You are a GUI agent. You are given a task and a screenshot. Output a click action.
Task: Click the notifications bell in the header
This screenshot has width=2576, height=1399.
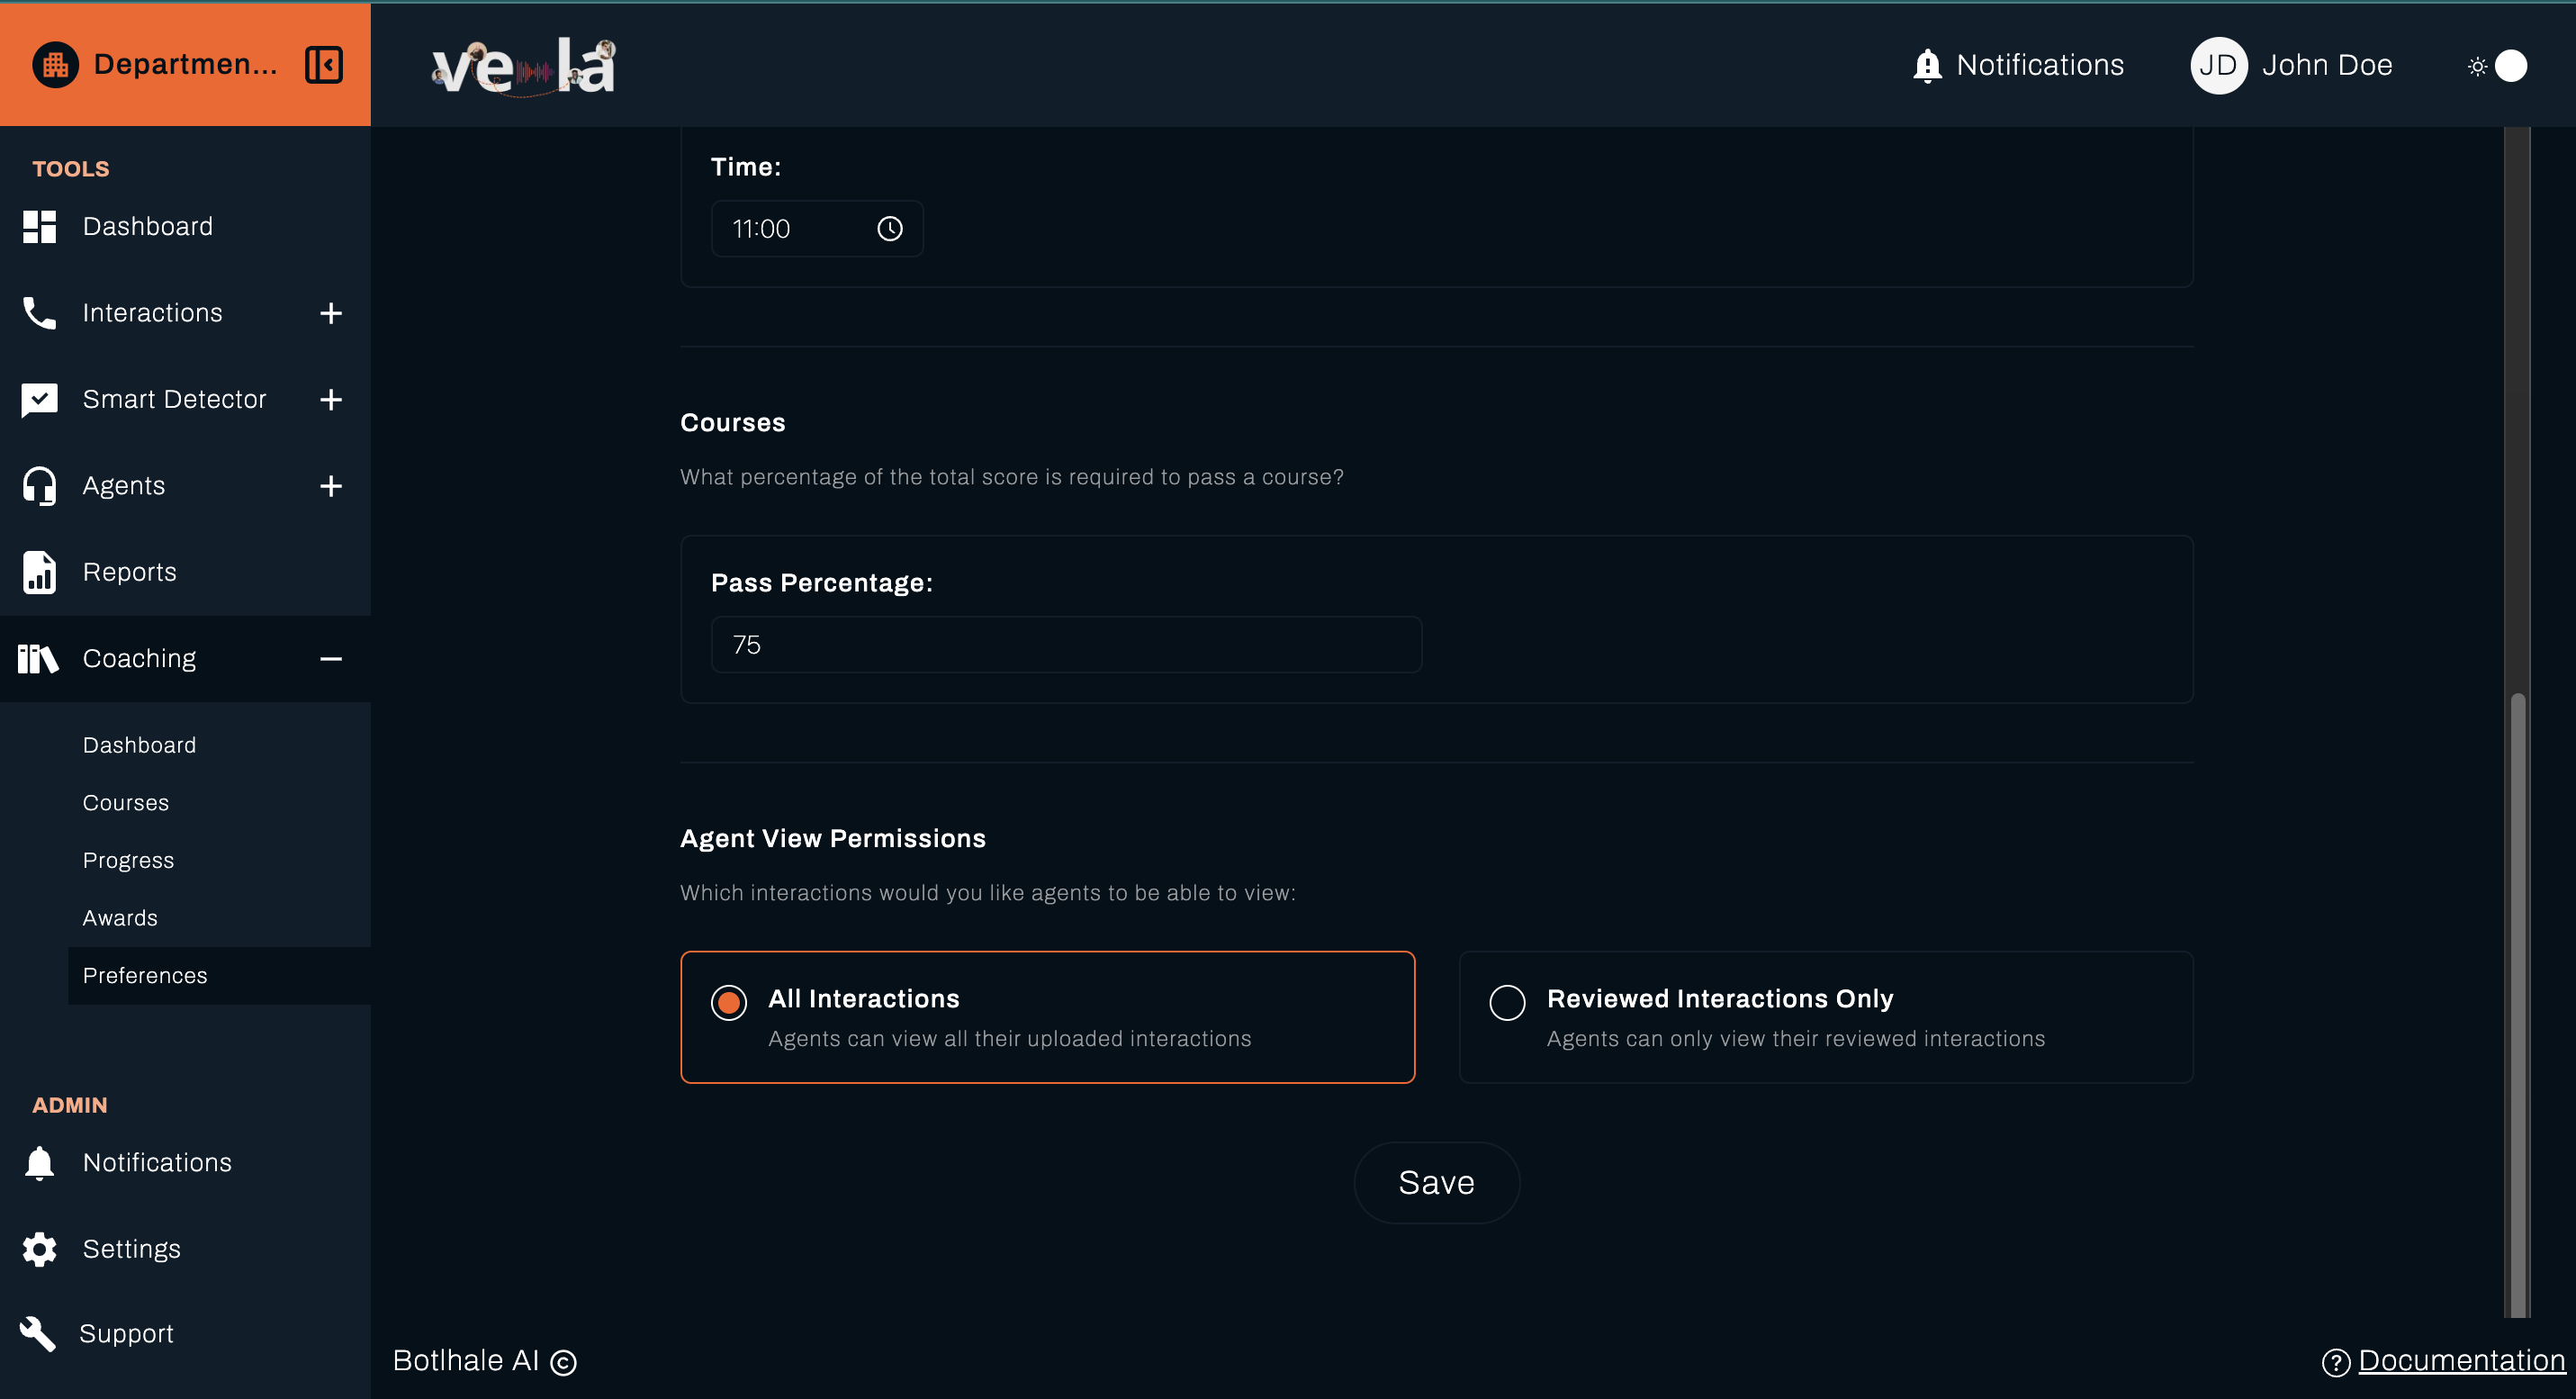coord(1926,66)
